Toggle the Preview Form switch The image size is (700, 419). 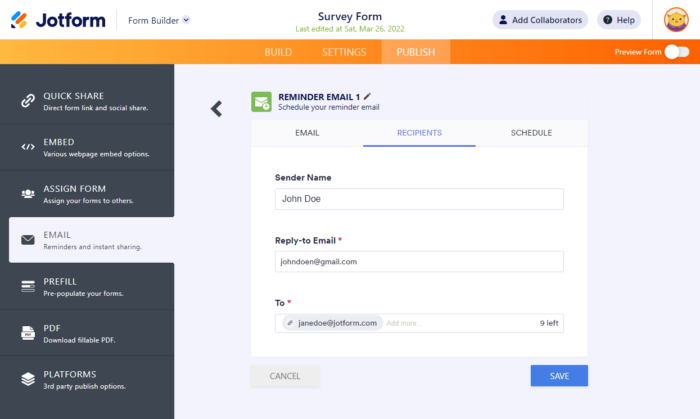point(677,52)
